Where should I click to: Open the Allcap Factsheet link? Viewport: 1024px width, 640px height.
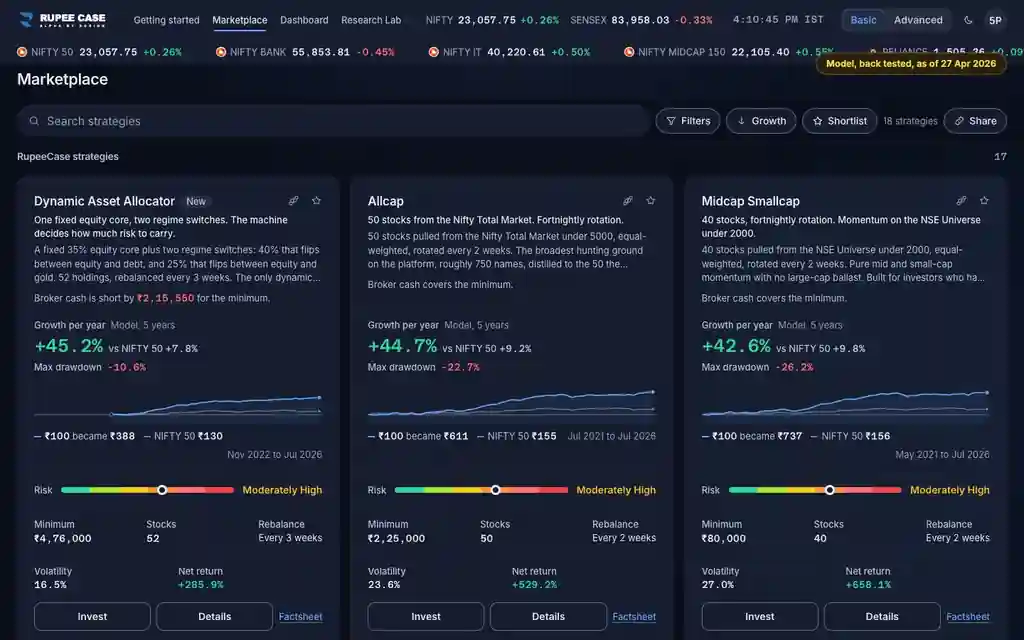pos(634,616)
